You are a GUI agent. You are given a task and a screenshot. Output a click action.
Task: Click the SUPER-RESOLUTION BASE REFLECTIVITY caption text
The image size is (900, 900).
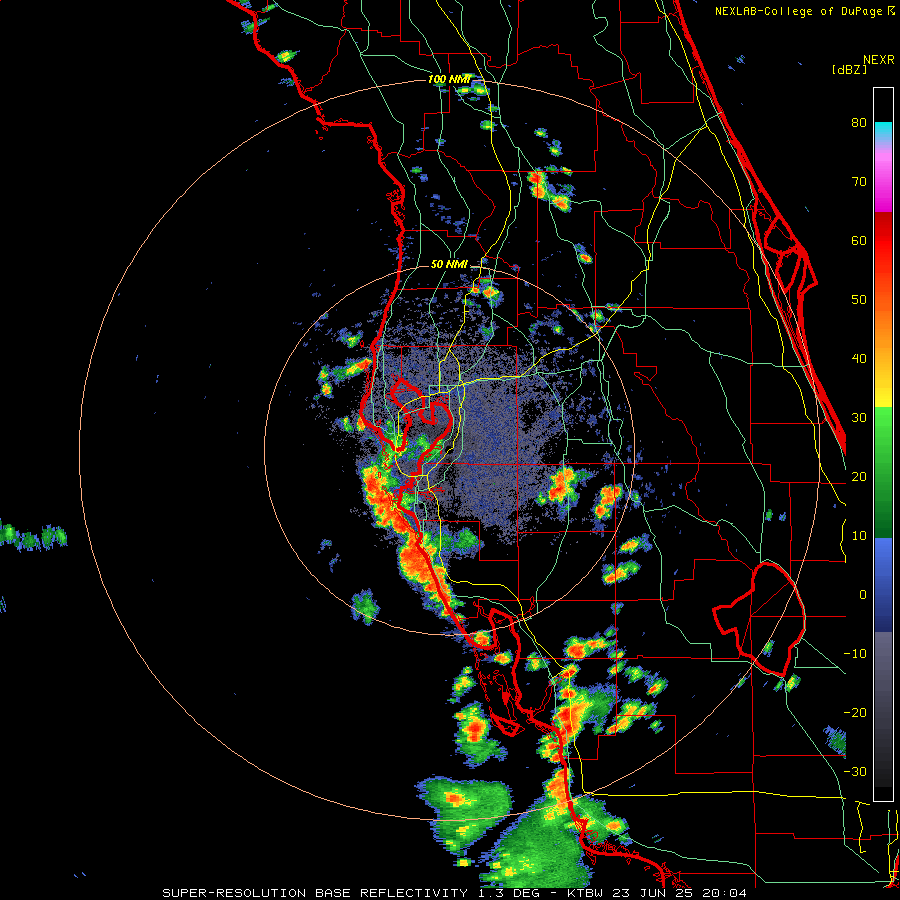coord(315,893)
